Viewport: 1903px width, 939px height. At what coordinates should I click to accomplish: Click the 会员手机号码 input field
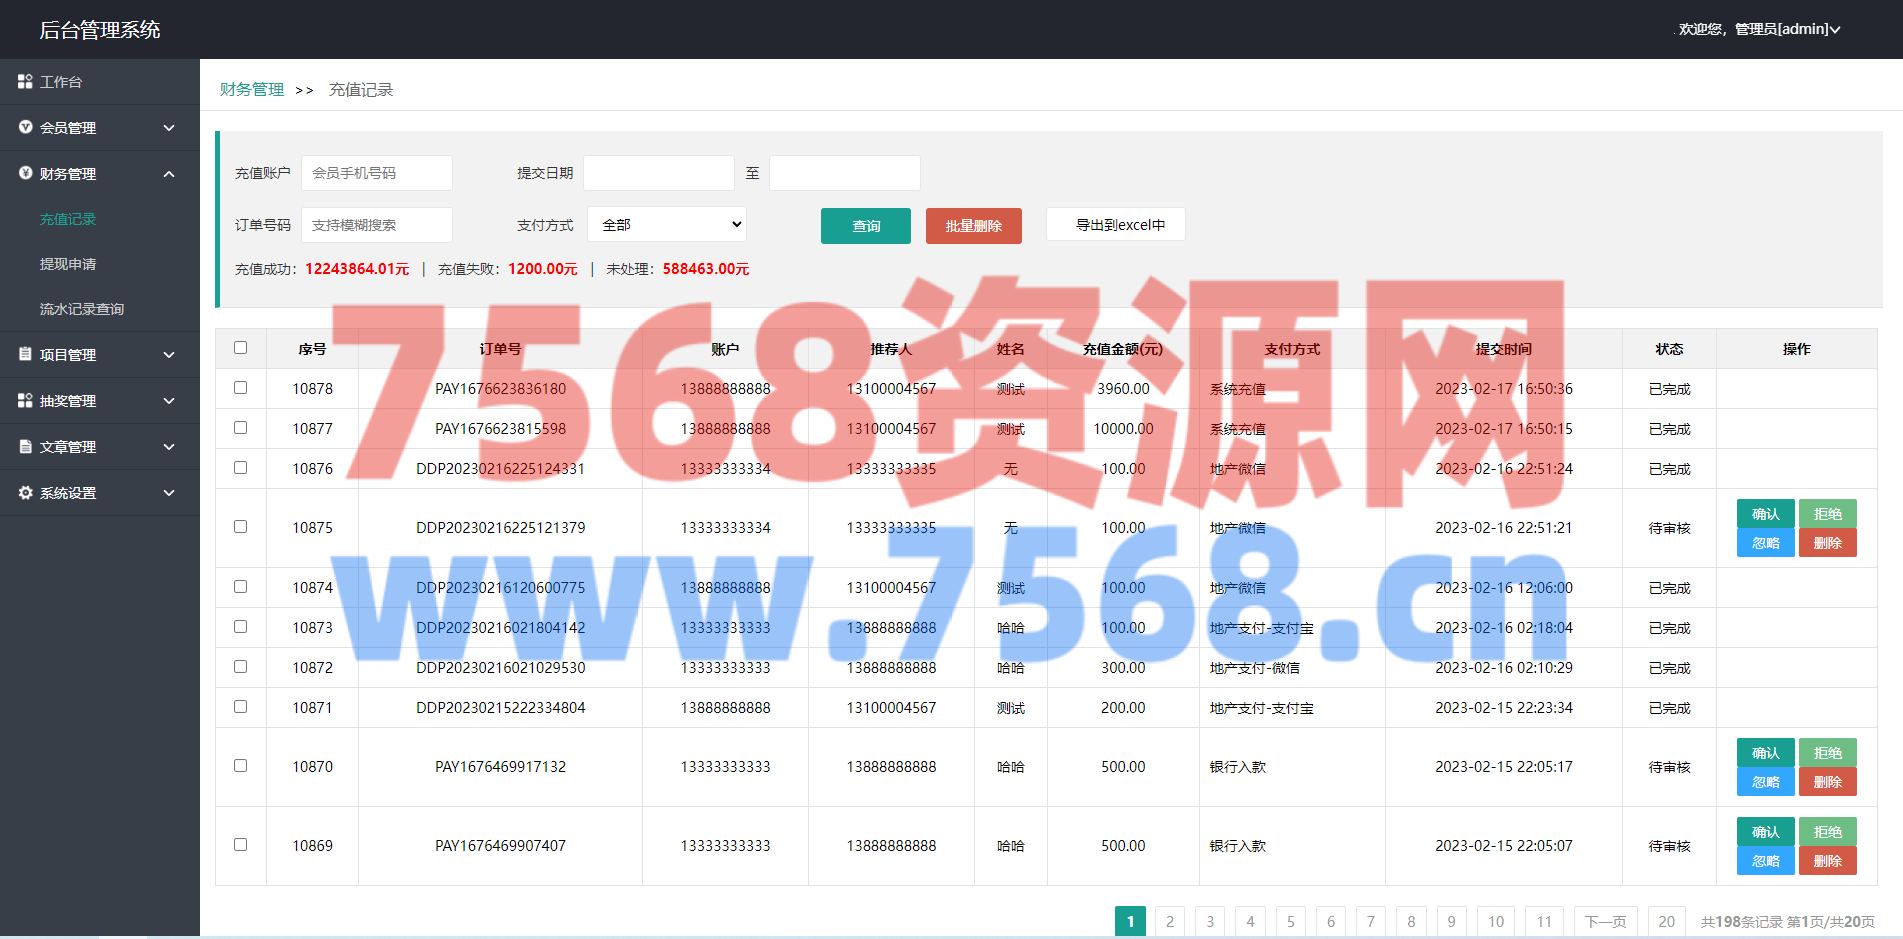click(377, 173)
